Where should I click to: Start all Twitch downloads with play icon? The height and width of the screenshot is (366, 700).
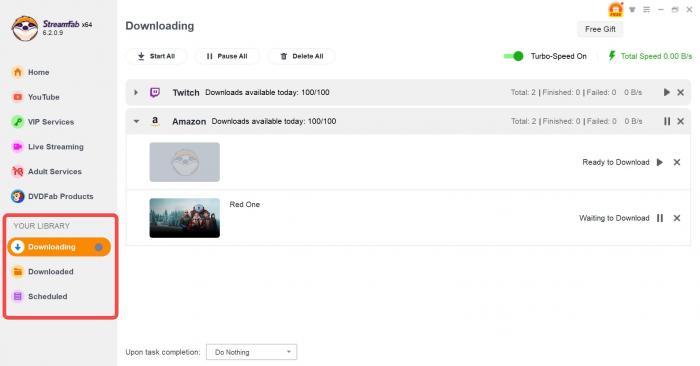pyautogui.click(x=667, y=92)
